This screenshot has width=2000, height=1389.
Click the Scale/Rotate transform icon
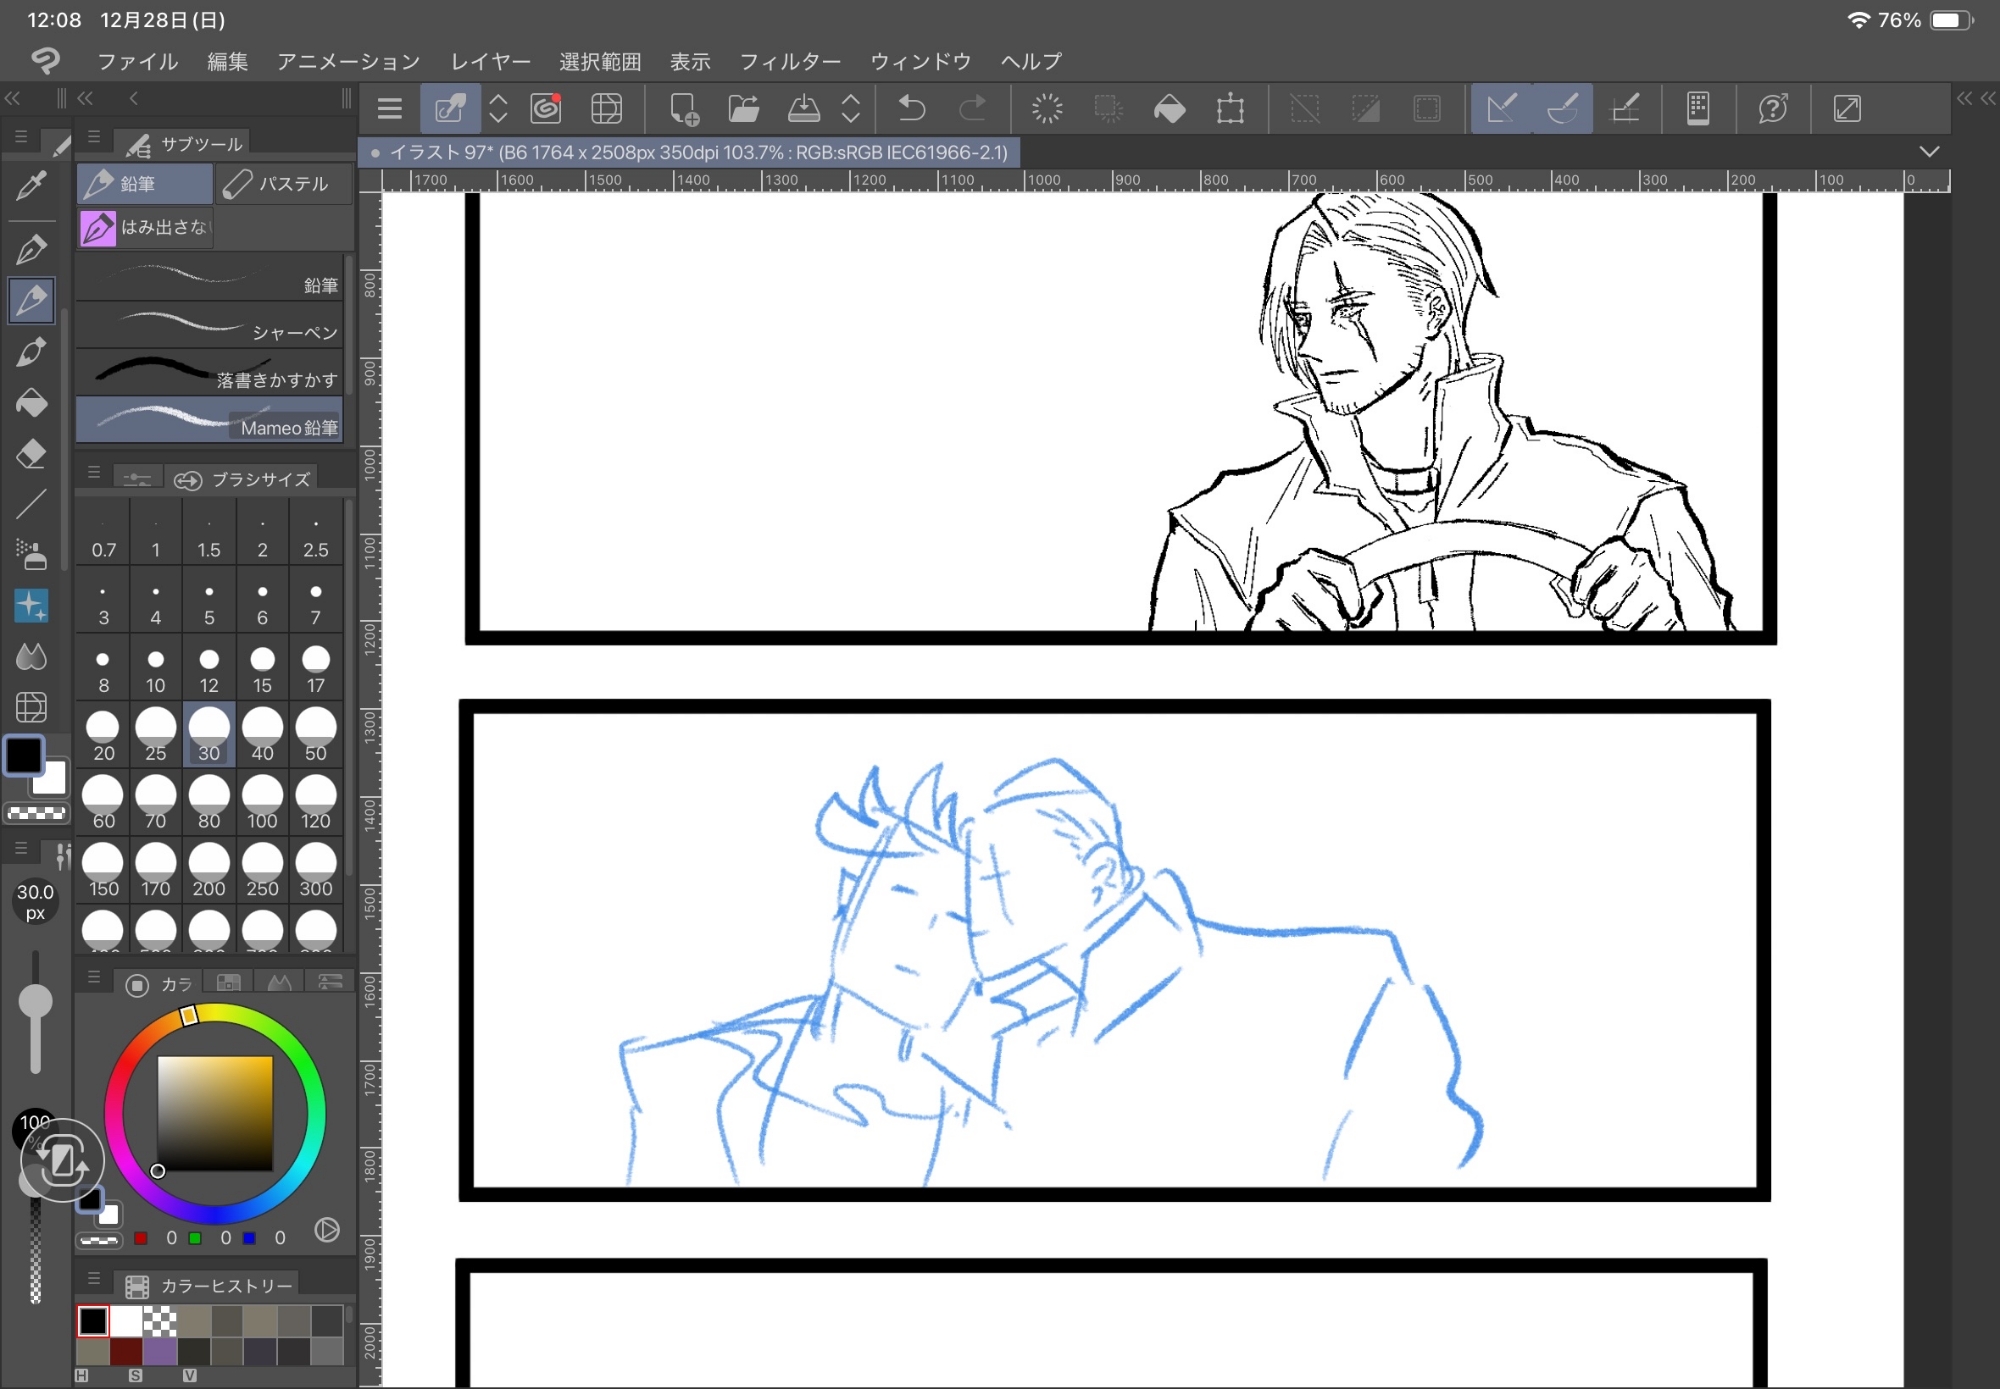pos(1230,108)
